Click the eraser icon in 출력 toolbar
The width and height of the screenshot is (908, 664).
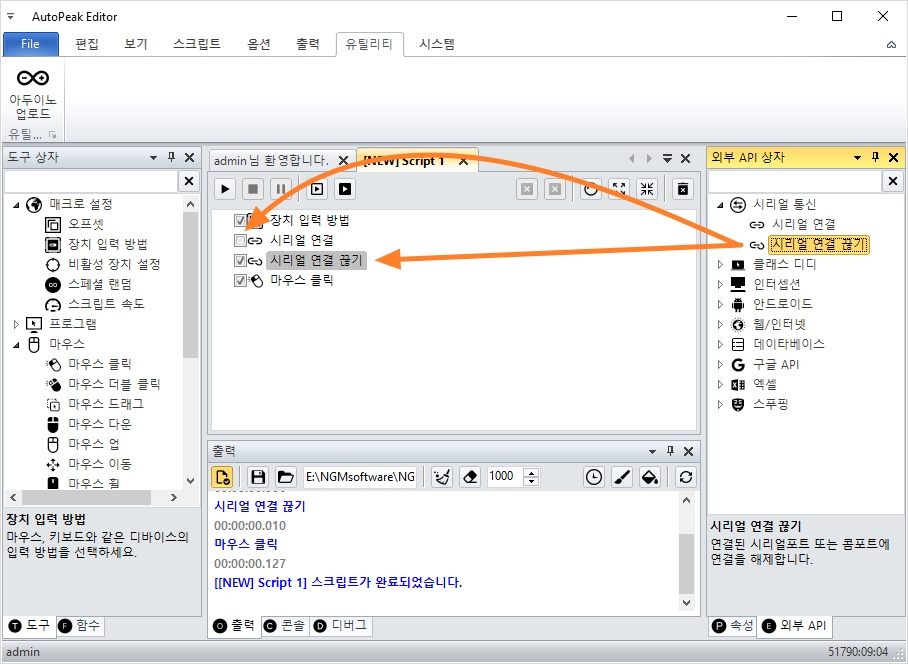(470, 477)
